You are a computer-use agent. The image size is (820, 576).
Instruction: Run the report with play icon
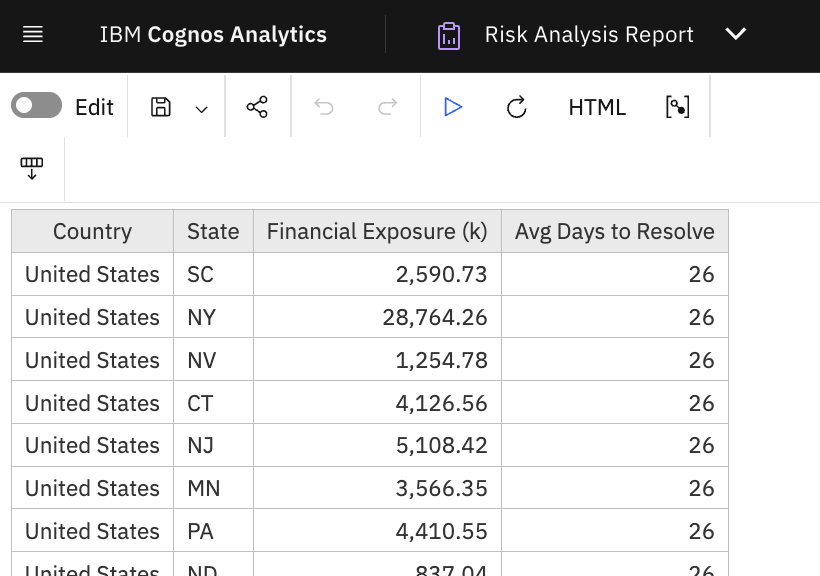[453, 107]
